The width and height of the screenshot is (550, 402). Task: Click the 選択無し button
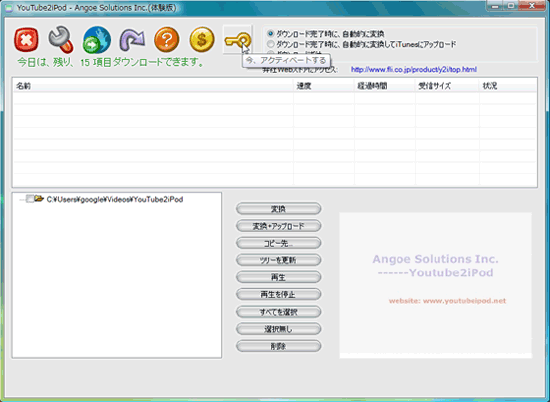279,329
